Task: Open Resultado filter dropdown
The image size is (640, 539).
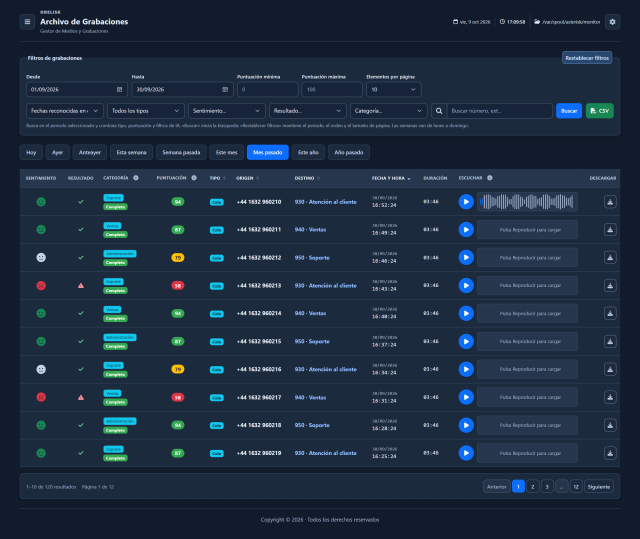Action: point(307,111)
